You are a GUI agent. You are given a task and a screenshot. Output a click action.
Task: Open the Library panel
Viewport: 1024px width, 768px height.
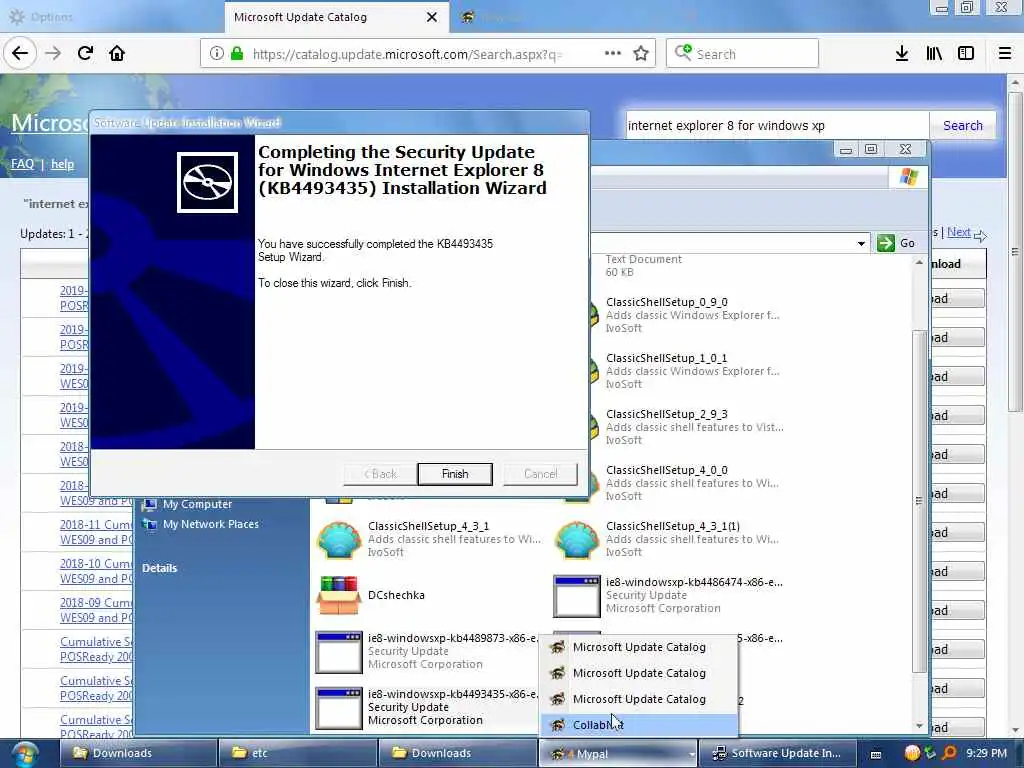click(934, 54)
